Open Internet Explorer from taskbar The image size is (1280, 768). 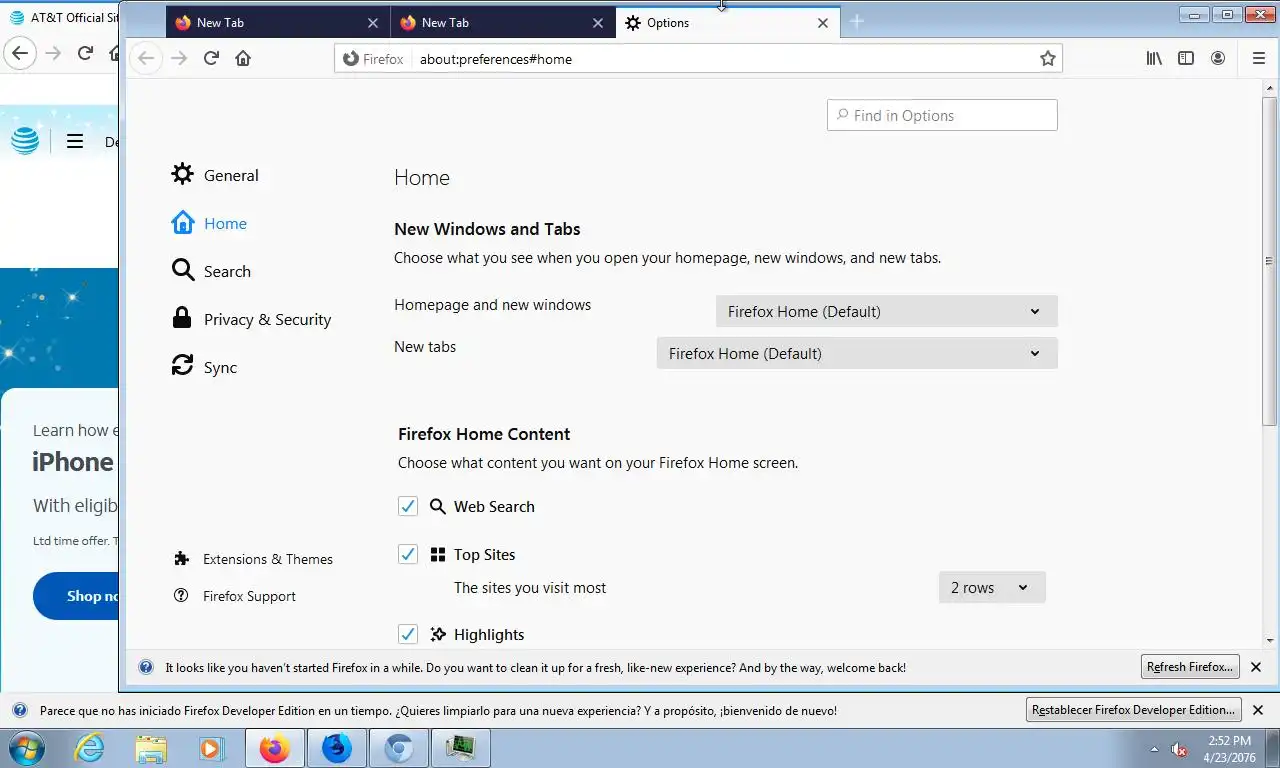point(89,748)
